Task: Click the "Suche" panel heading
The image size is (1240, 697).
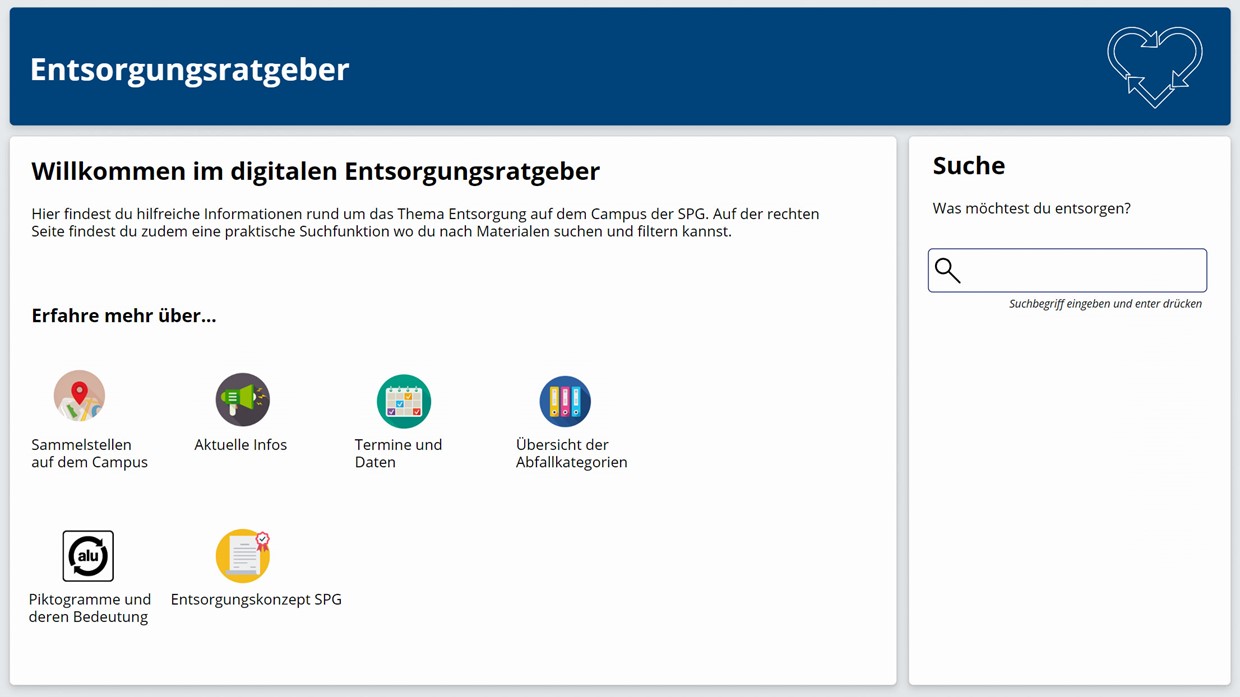Action: click(968, 165)
